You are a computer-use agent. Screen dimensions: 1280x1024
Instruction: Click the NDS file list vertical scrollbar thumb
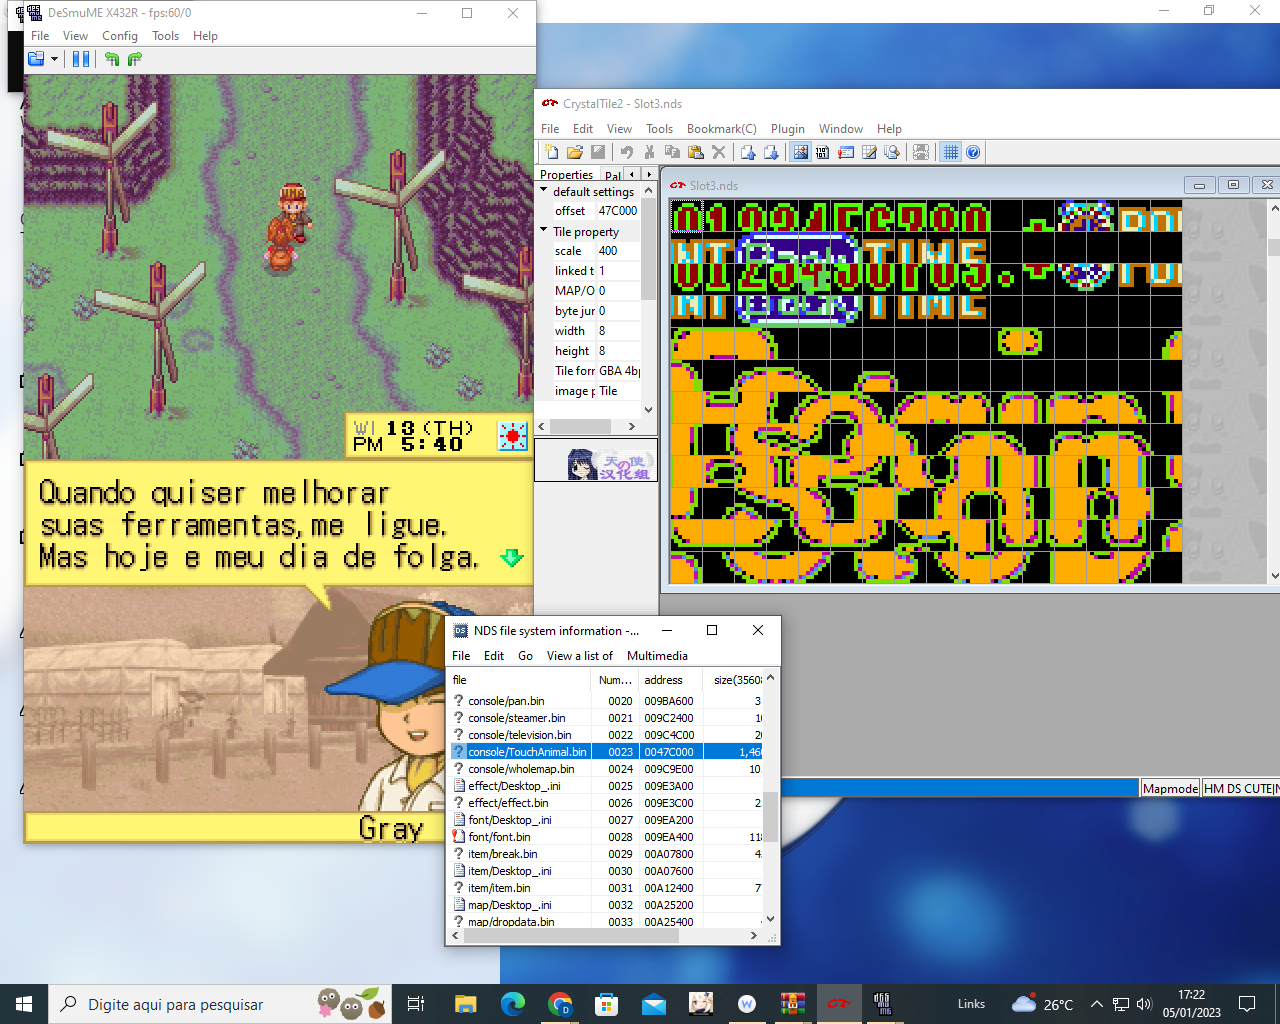(770, 817)
